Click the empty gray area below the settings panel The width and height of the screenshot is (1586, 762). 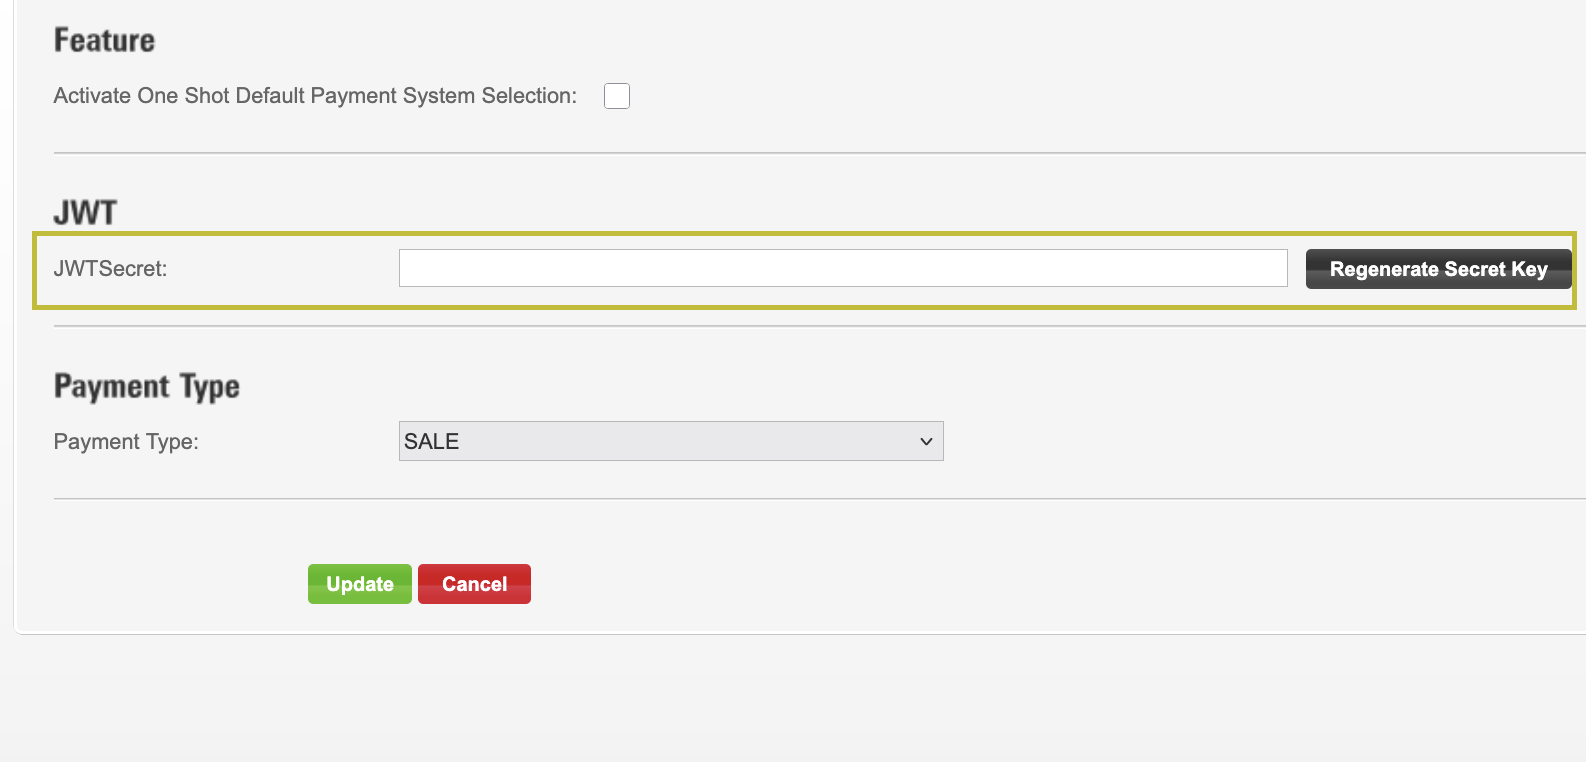(x=800, y=700)
